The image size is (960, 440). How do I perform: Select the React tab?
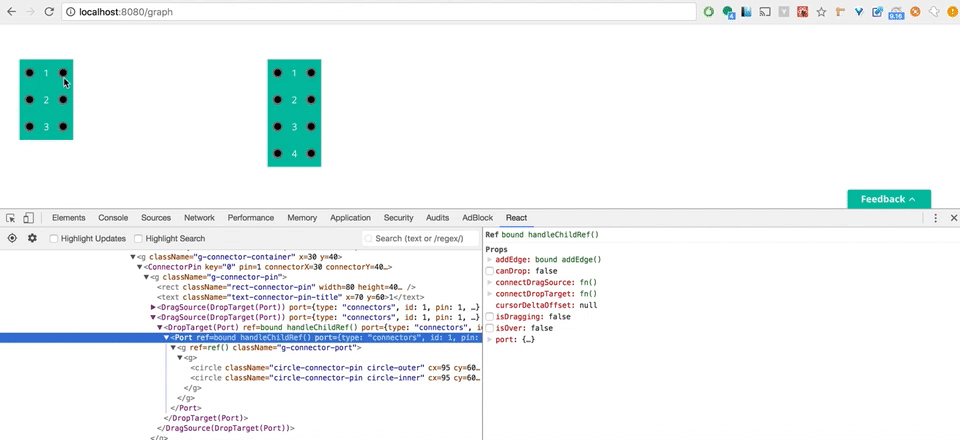[x=516, y=218]
